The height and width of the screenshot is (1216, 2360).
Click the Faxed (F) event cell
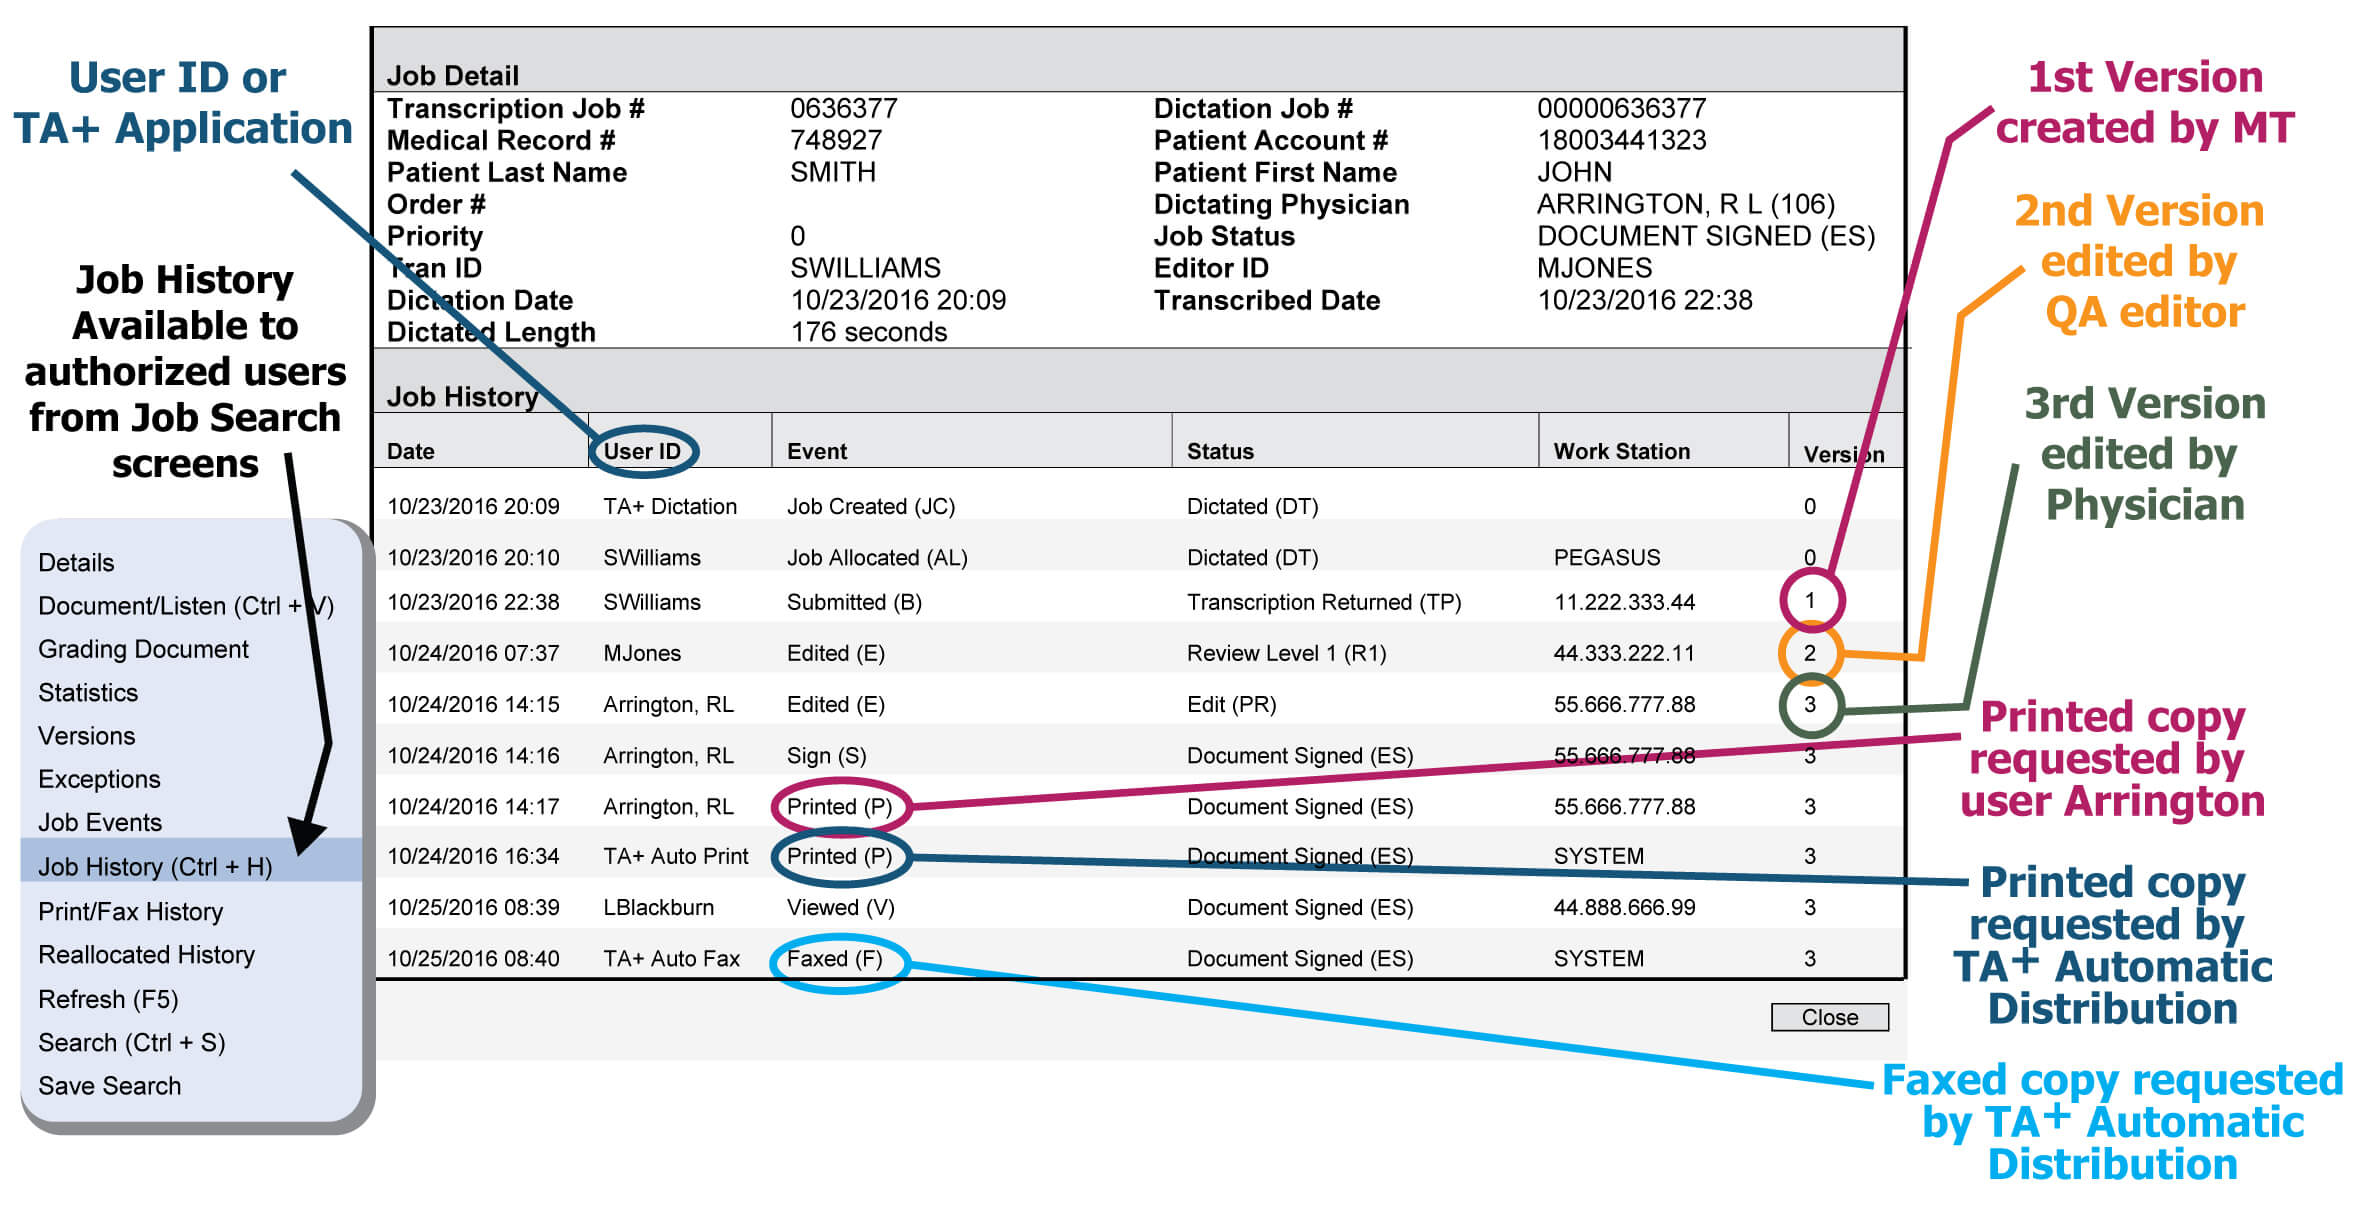click(x=835, y=958)
